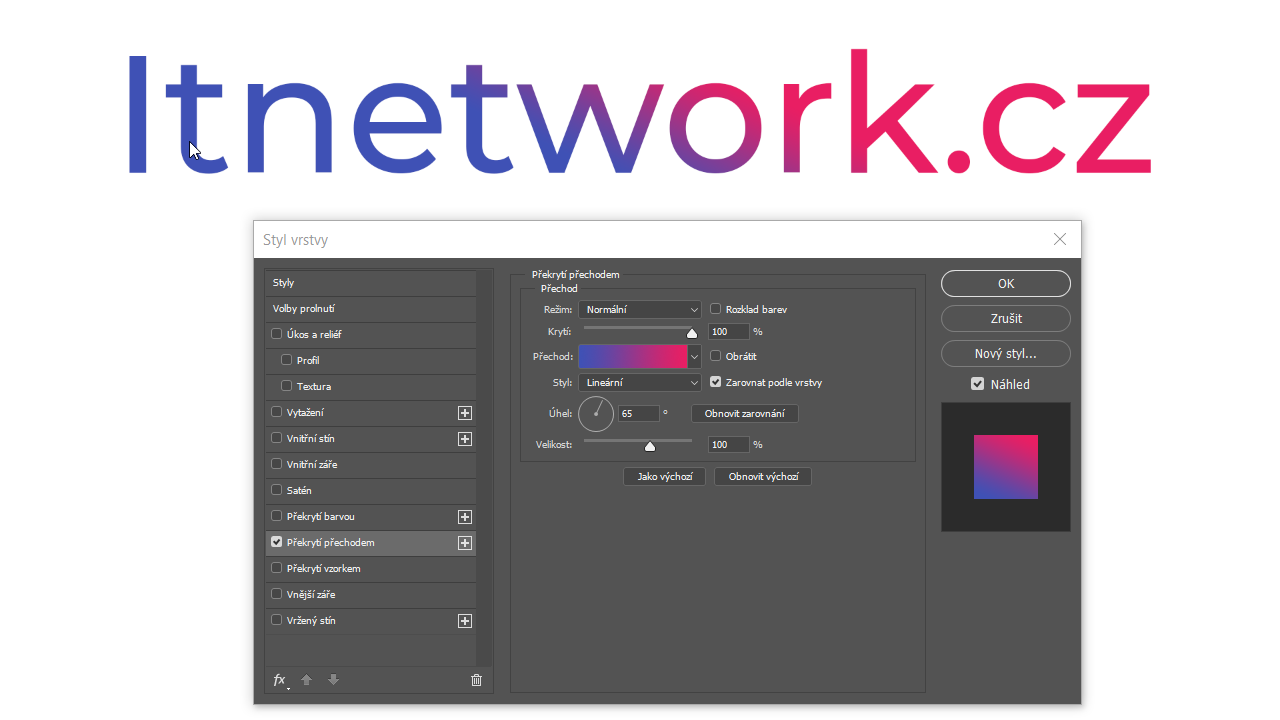The height and width of the screenshot is (720, 1280).
Task: Uncheck the Překrytí přechodem checkbox
Action: (x=277, y=542)
